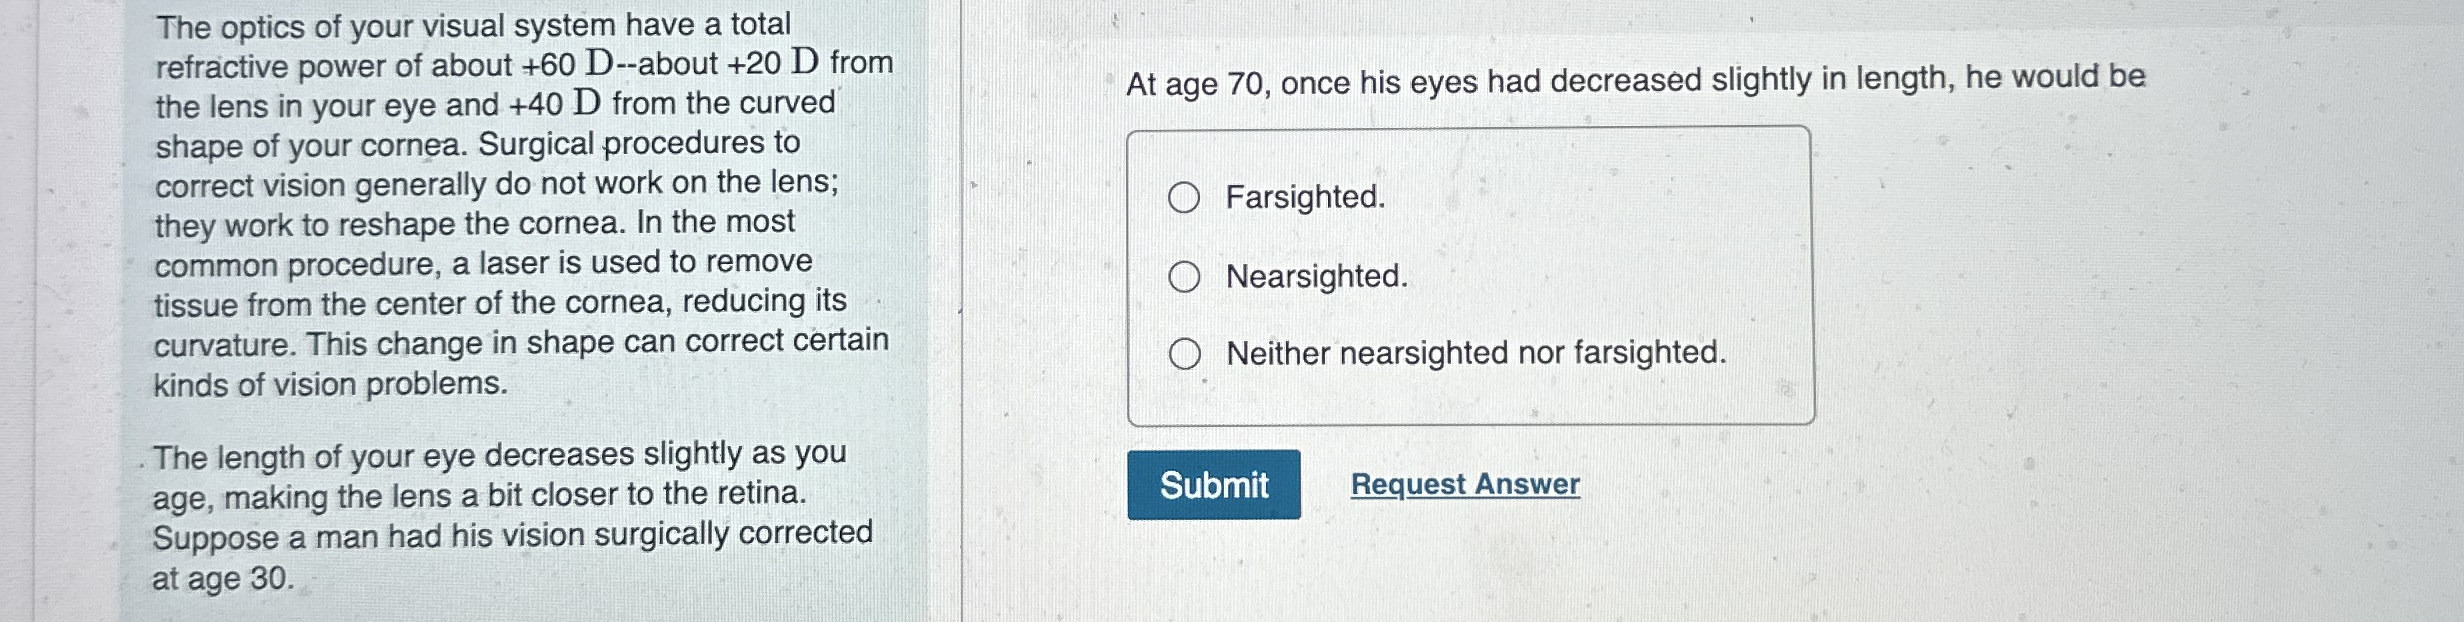Choose Neither nearsighted nor farsighted
The width and height of the screenshot is (2464, 622).
tap(1186, 352)
